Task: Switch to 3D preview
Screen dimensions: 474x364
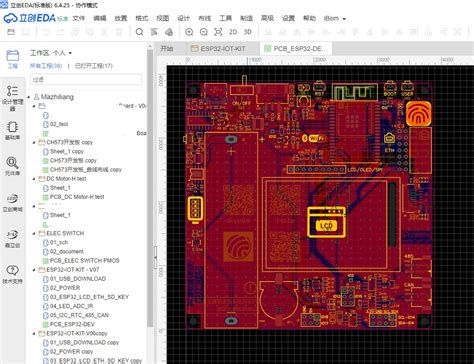Action: [x=247, y=32]
